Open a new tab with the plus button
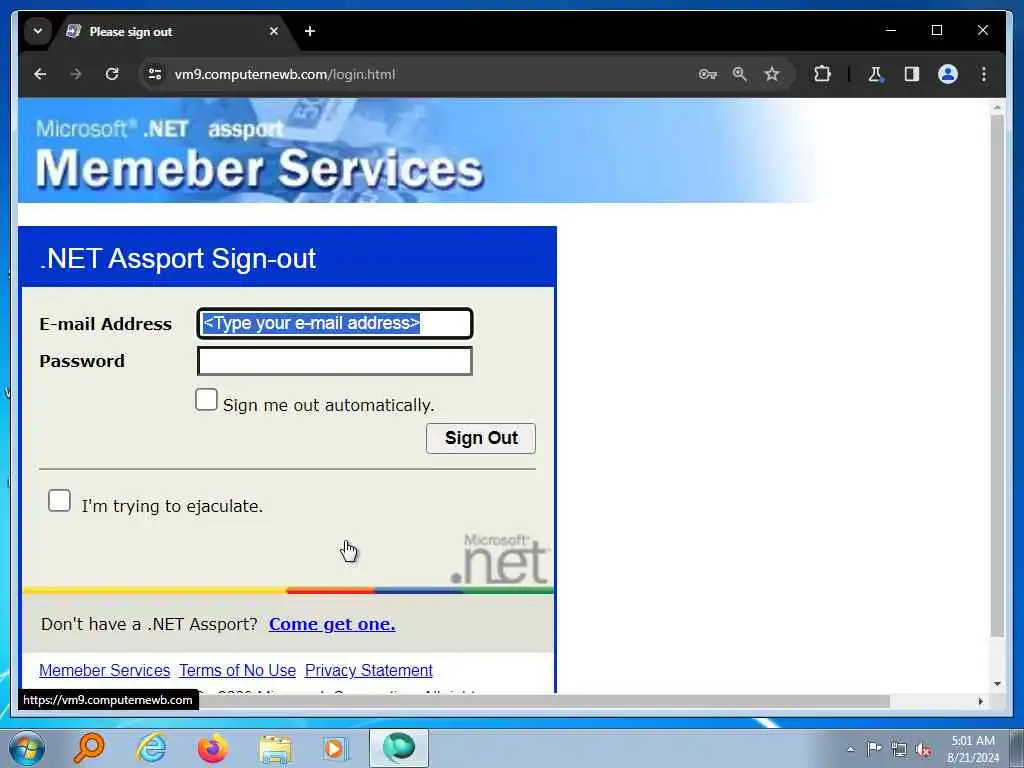This screenshot has height=768, width=1024. coord(310,31)
